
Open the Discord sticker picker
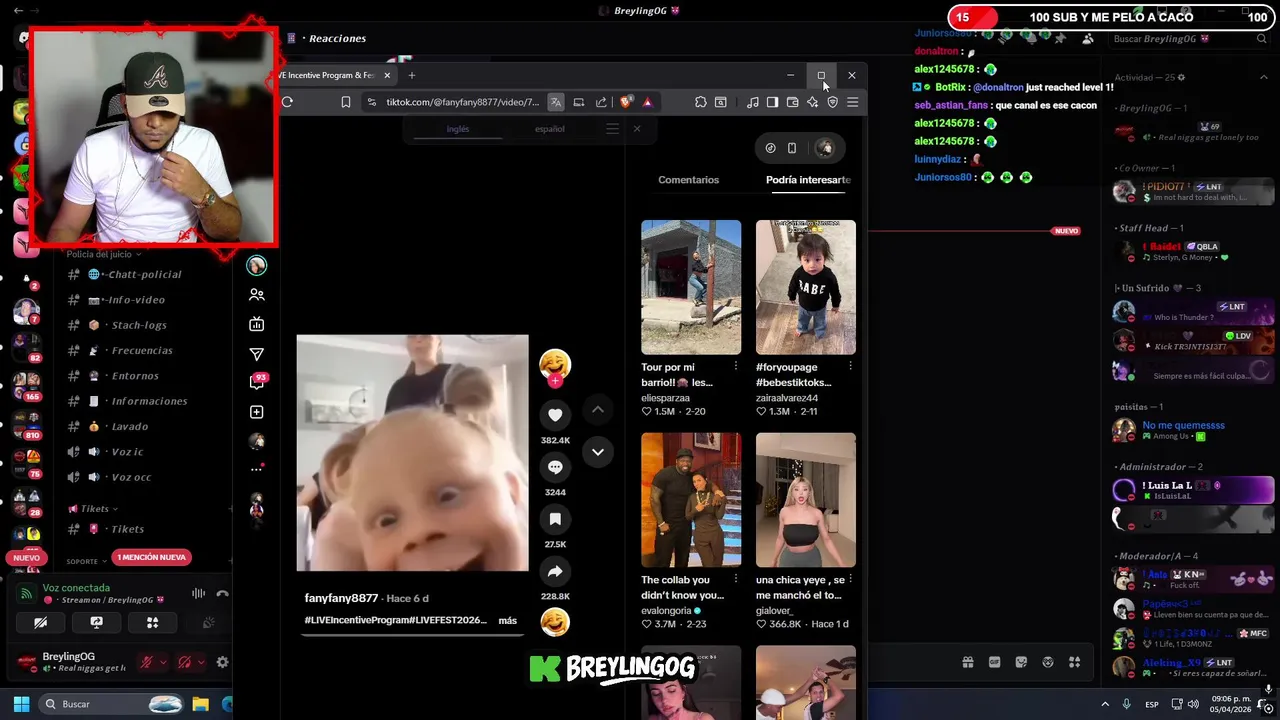(1021, 662)
